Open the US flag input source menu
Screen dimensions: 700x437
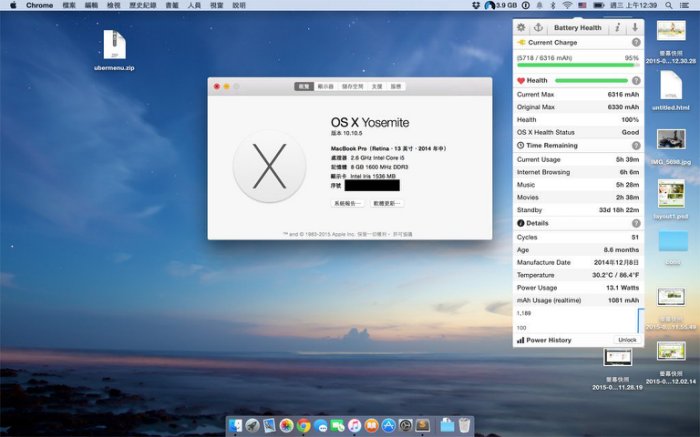click(582, 5)
